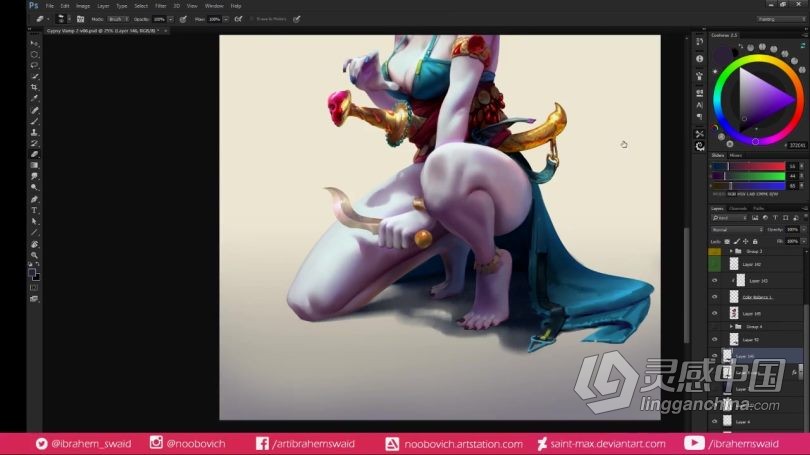Switch to the Mixers tab
The width and height of the screenshot is (810, 455).
pyautogui.click(x=736, y=155)
